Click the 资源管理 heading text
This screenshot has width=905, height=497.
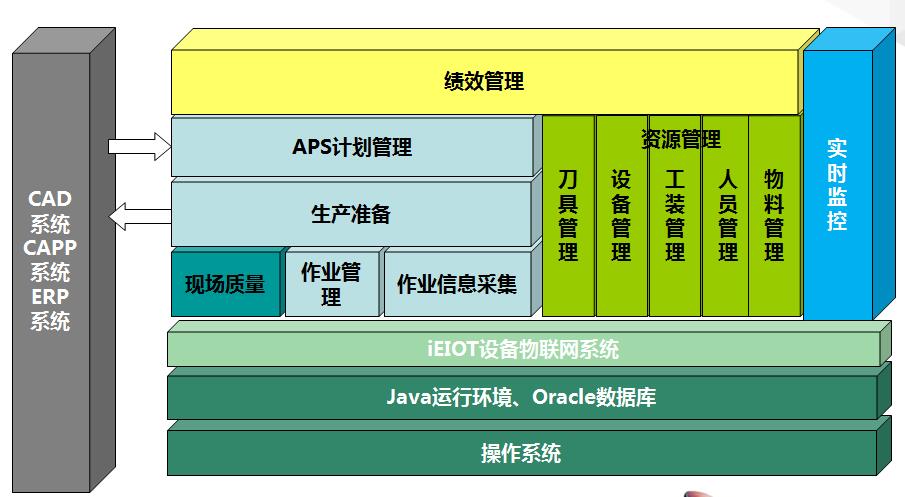click(680, 138)
